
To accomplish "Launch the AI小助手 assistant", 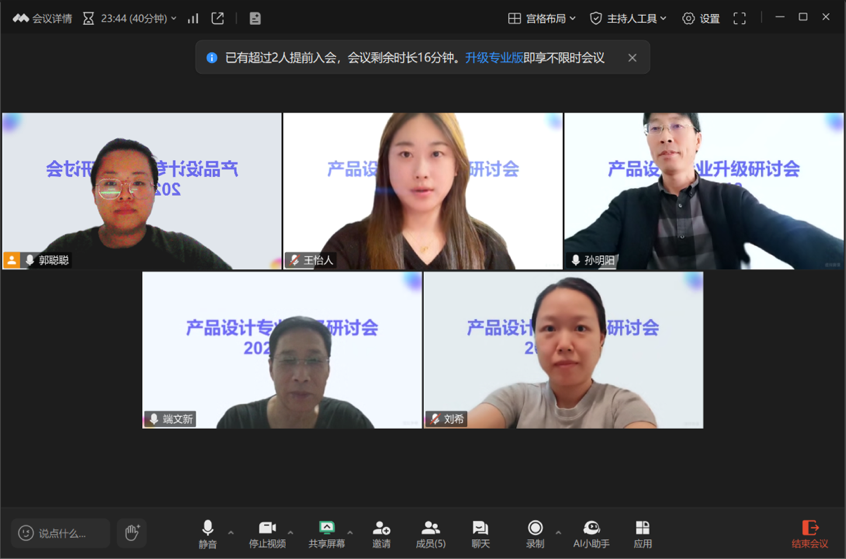I will [x=591, y=533].
